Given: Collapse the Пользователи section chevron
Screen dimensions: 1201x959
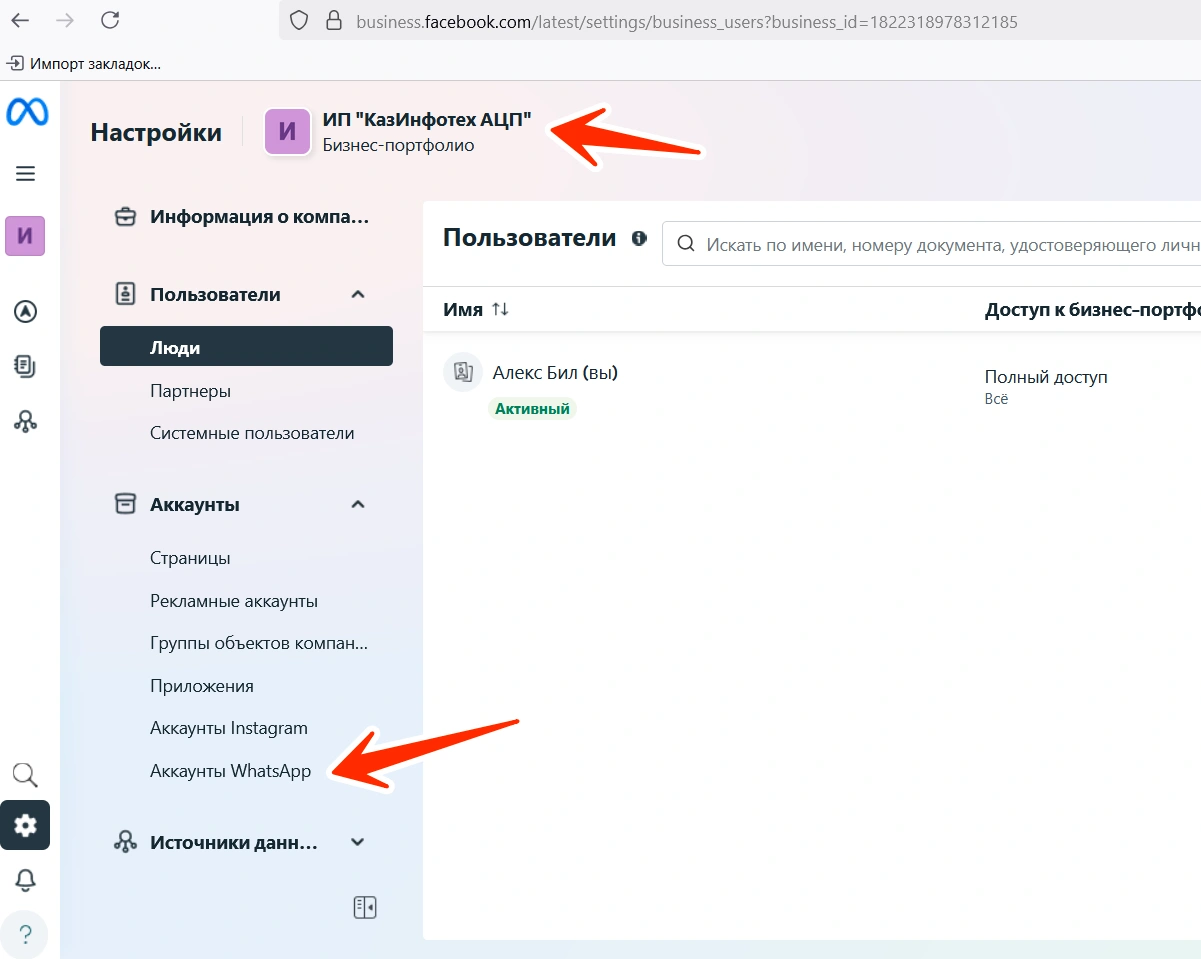Looking at the screenshot, I should pos(358,294).
